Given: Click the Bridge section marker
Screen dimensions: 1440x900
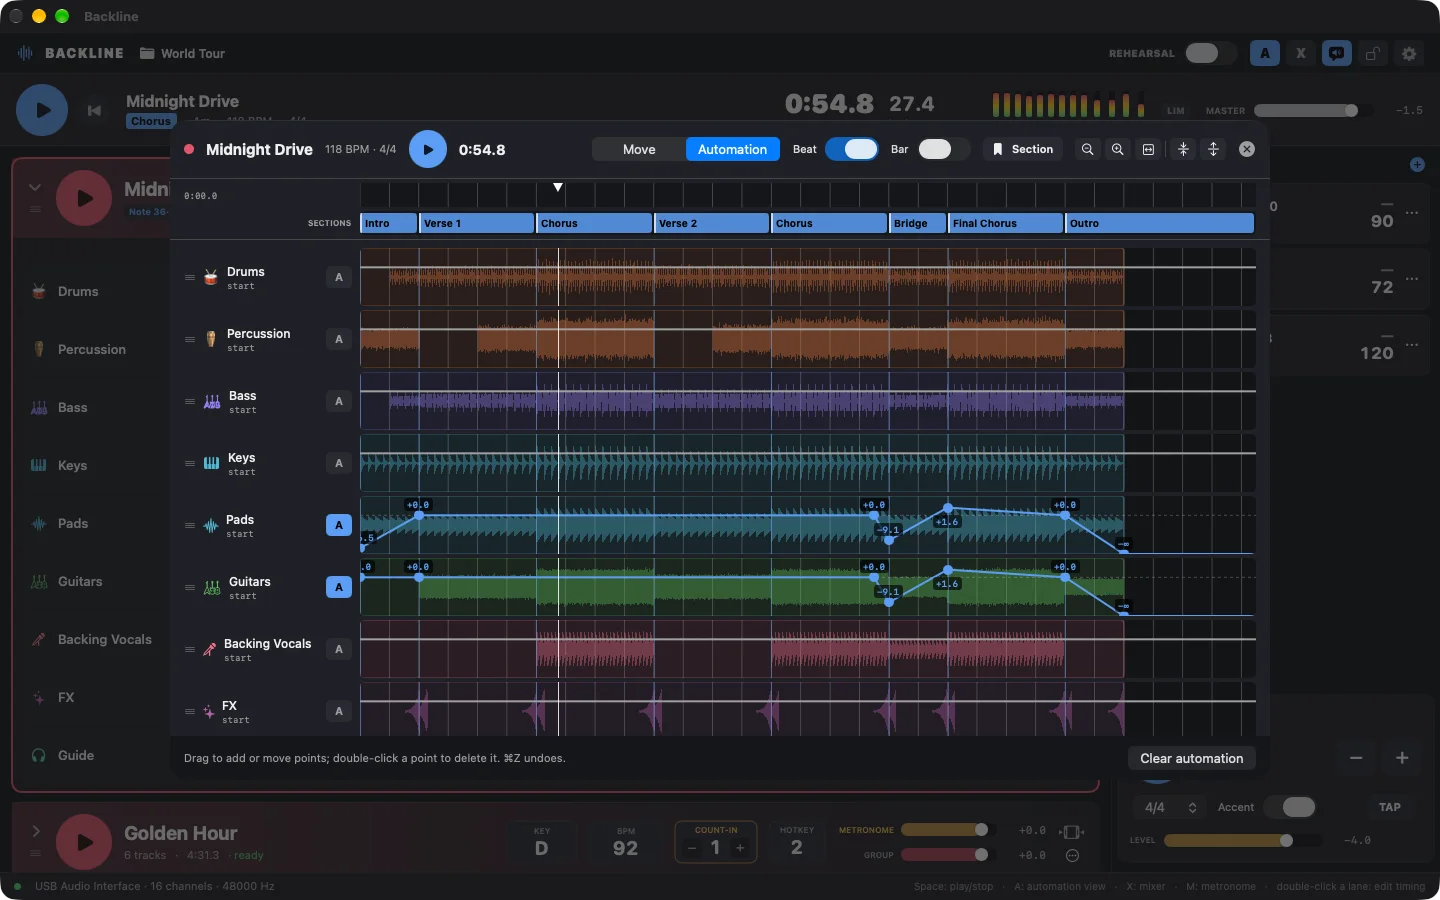Looking at the screenshot, I should (918, 223).
